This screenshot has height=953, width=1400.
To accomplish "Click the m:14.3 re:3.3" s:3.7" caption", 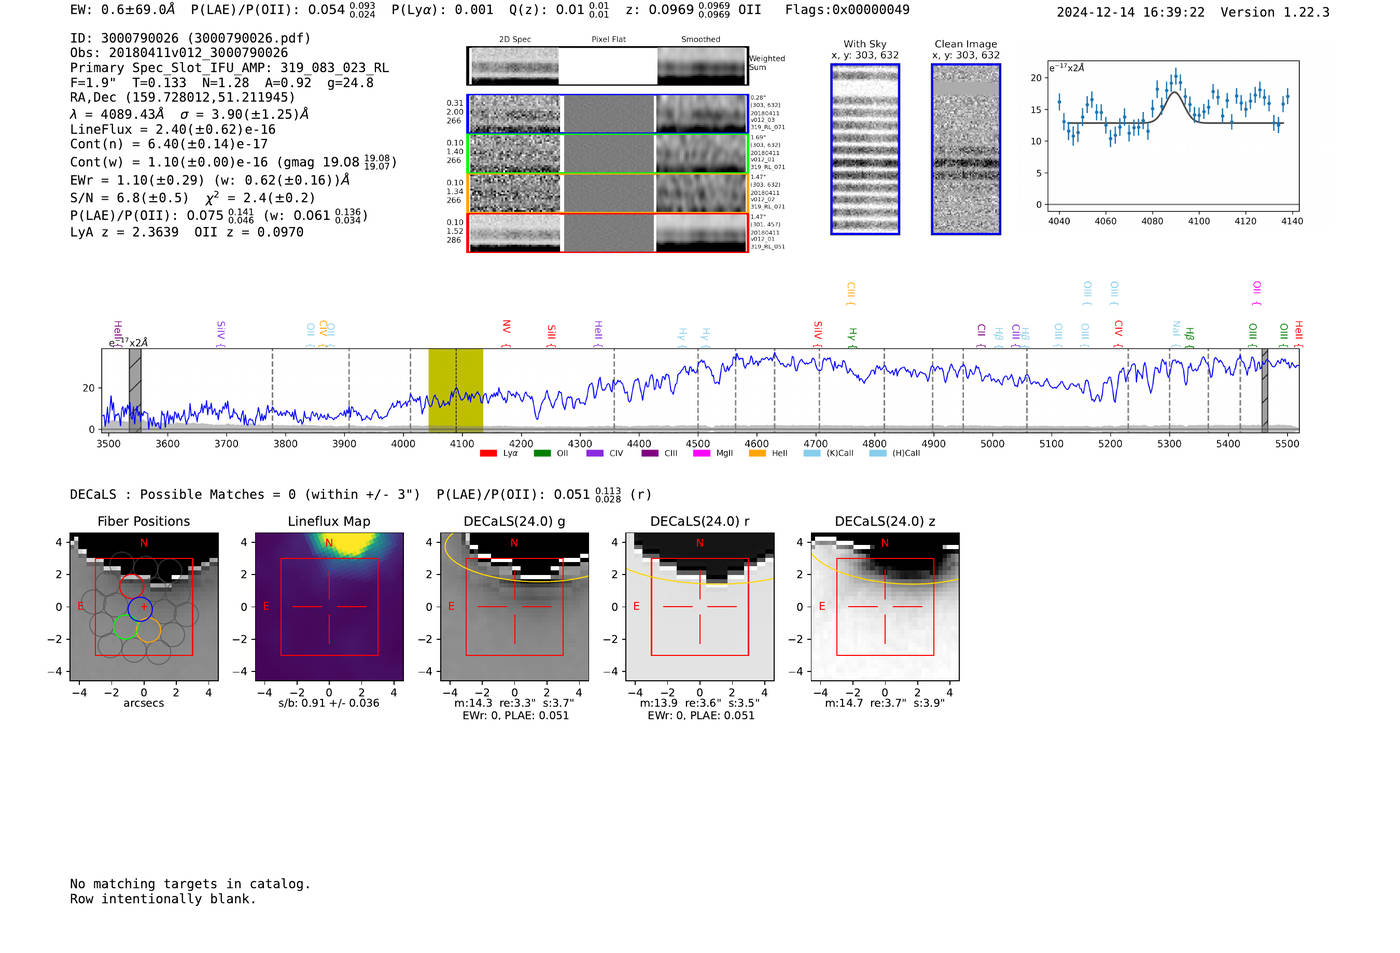I will click(x=515, y=703).
